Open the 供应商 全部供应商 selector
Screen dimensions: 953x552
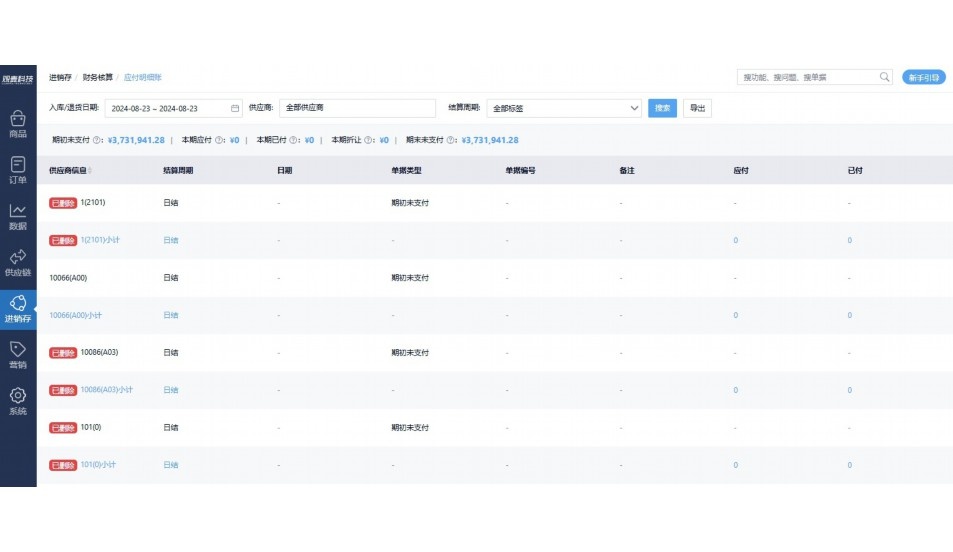tap(357, 108)
